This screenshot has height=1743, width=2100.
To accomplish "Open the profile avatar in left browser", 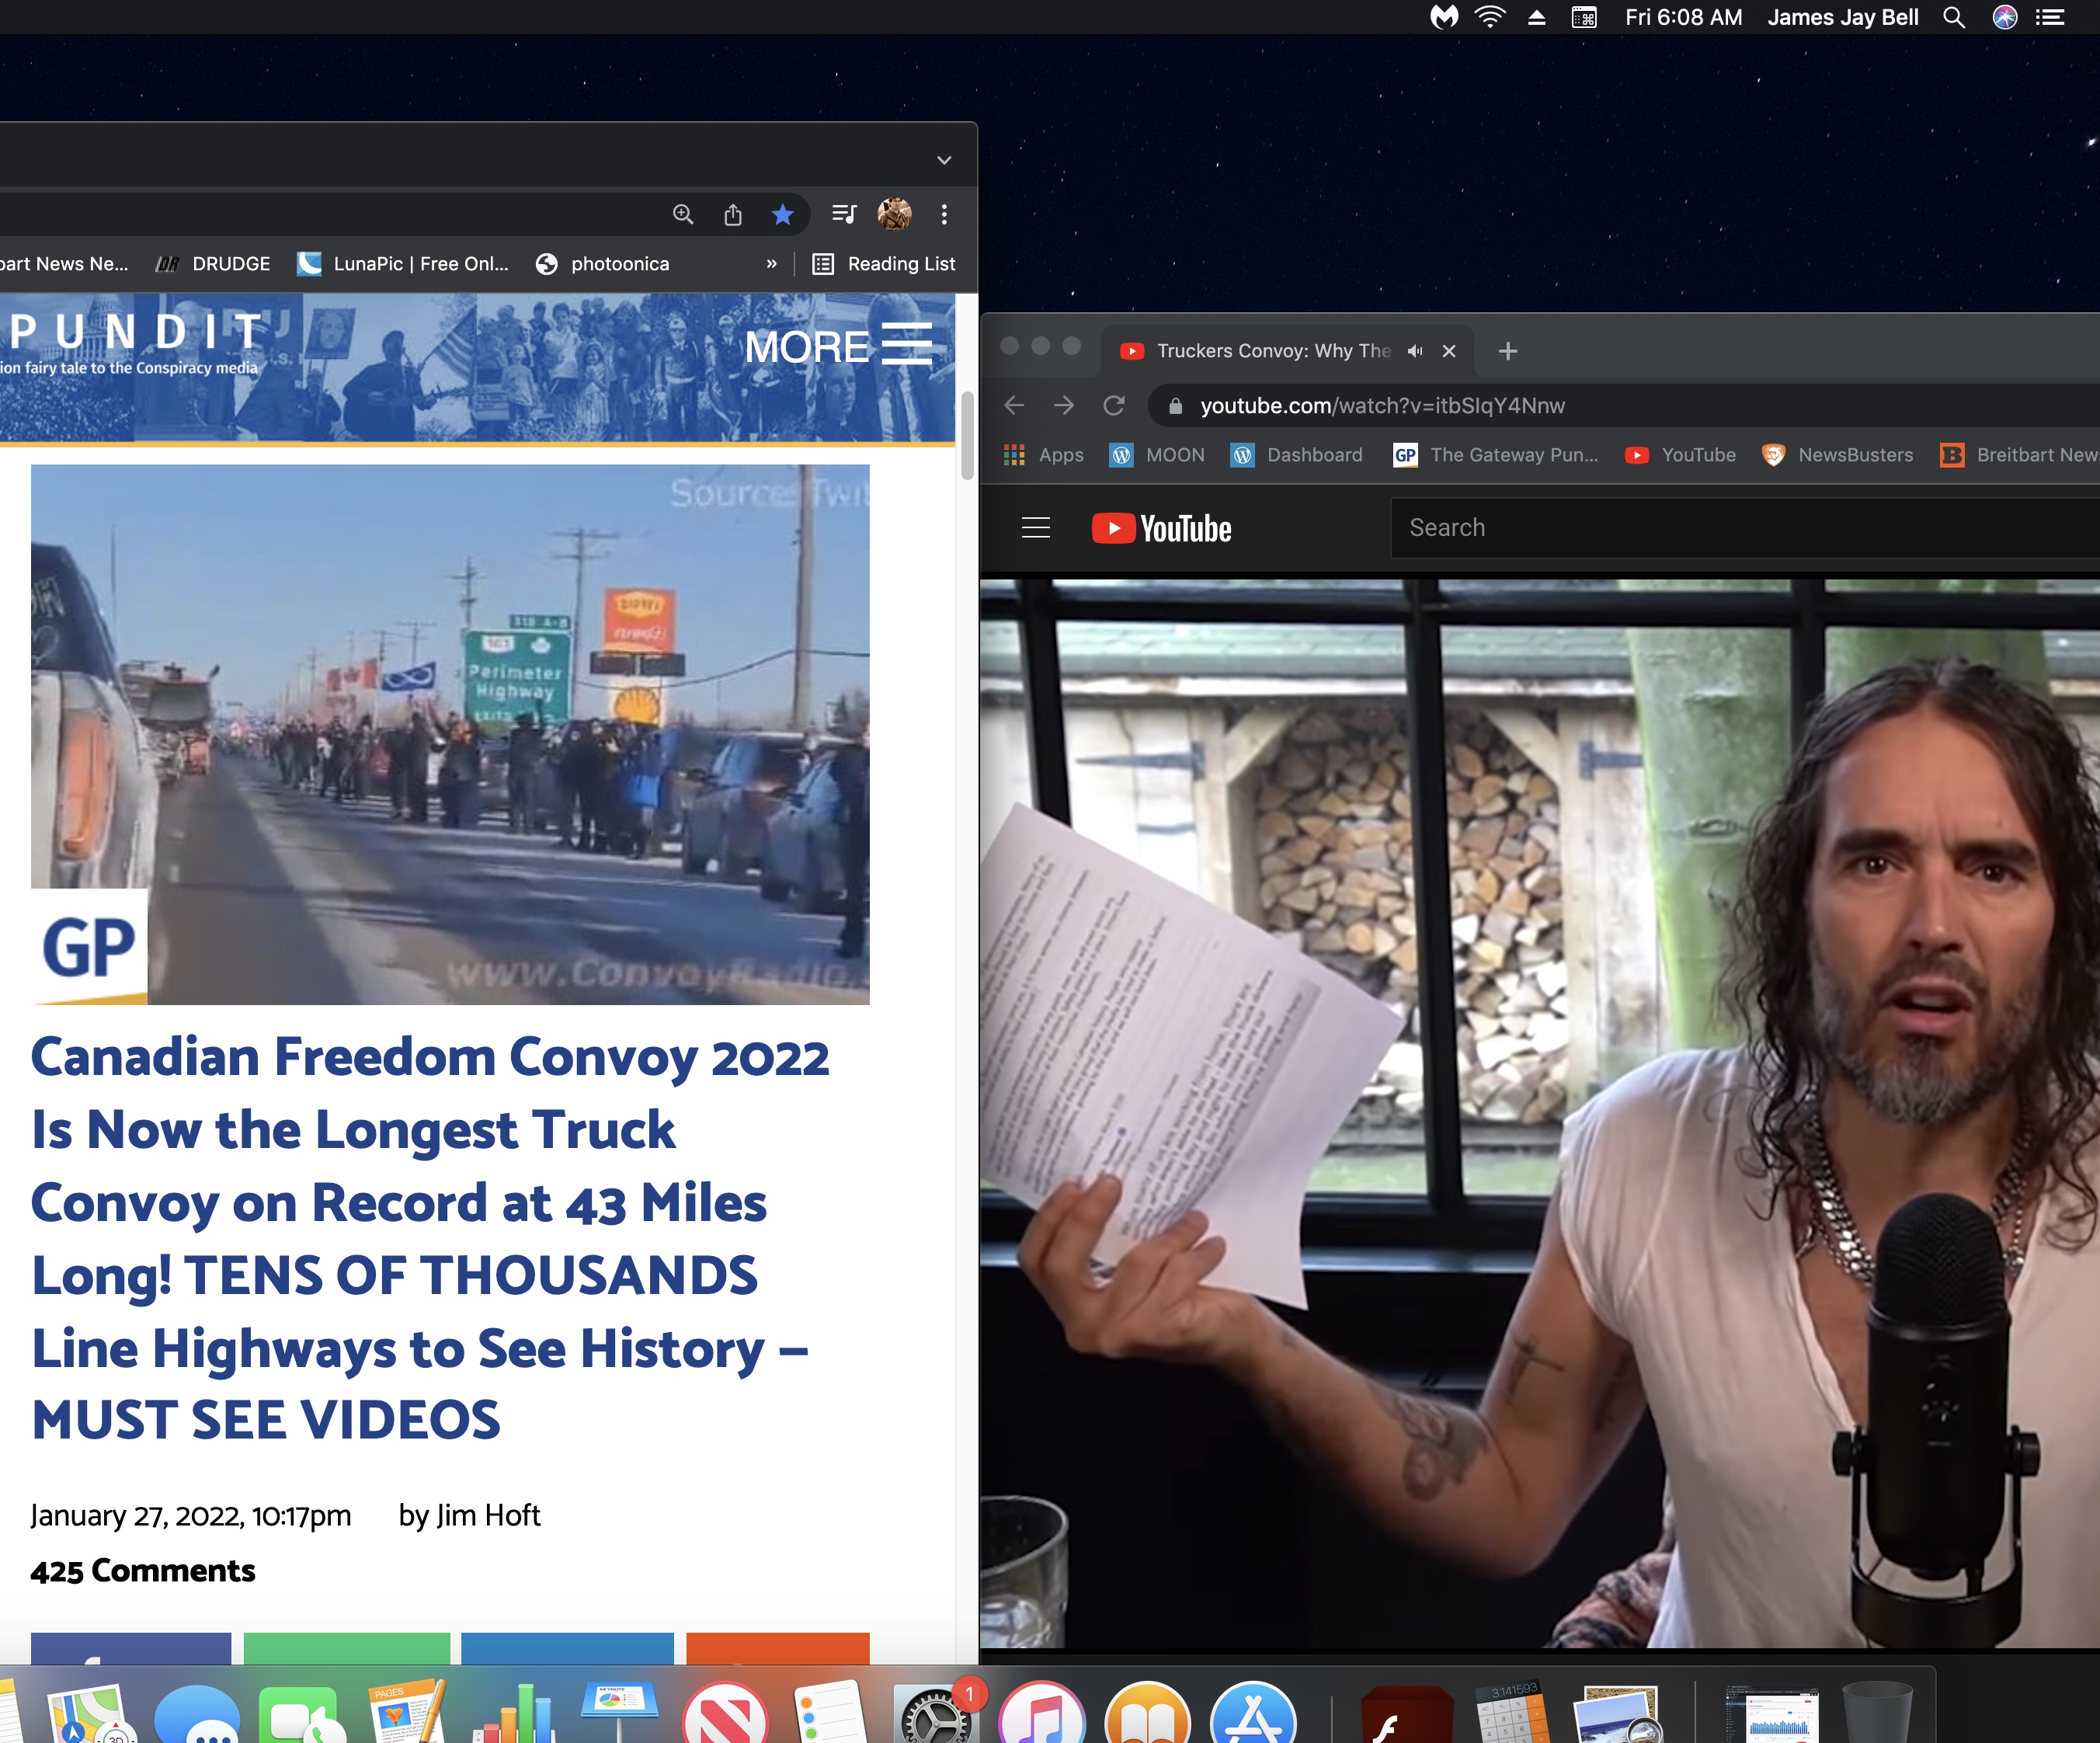I will pyautogui.click(x=894, y=214).
